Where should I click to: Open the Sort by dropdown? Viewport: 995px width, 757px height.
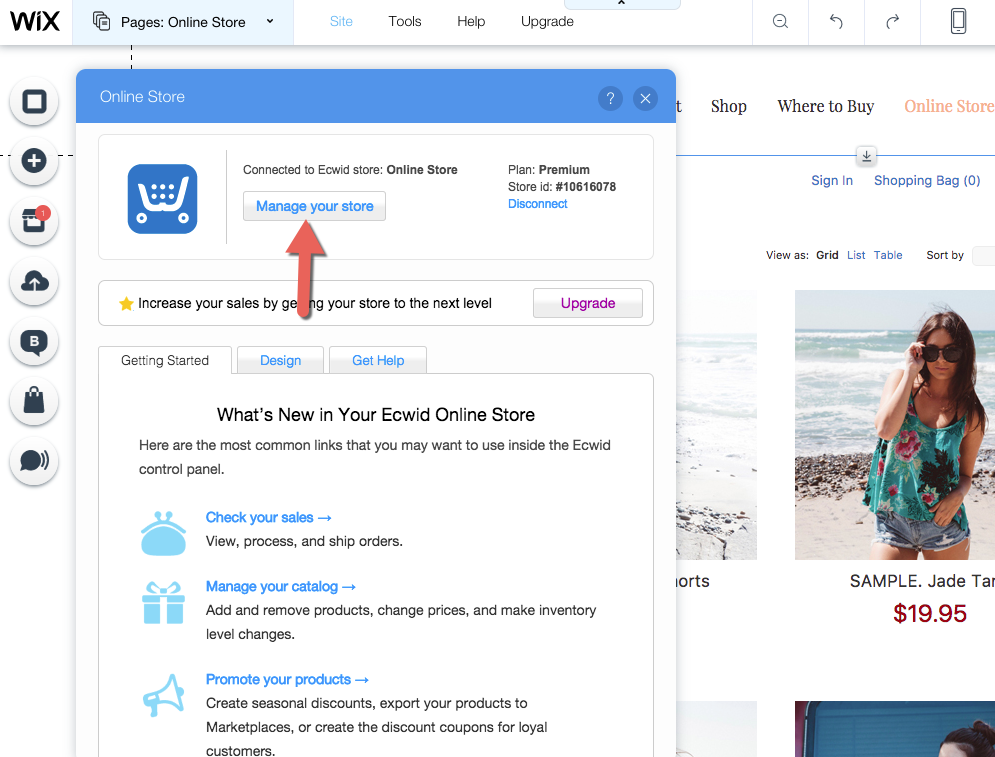(x=984, y=256)
